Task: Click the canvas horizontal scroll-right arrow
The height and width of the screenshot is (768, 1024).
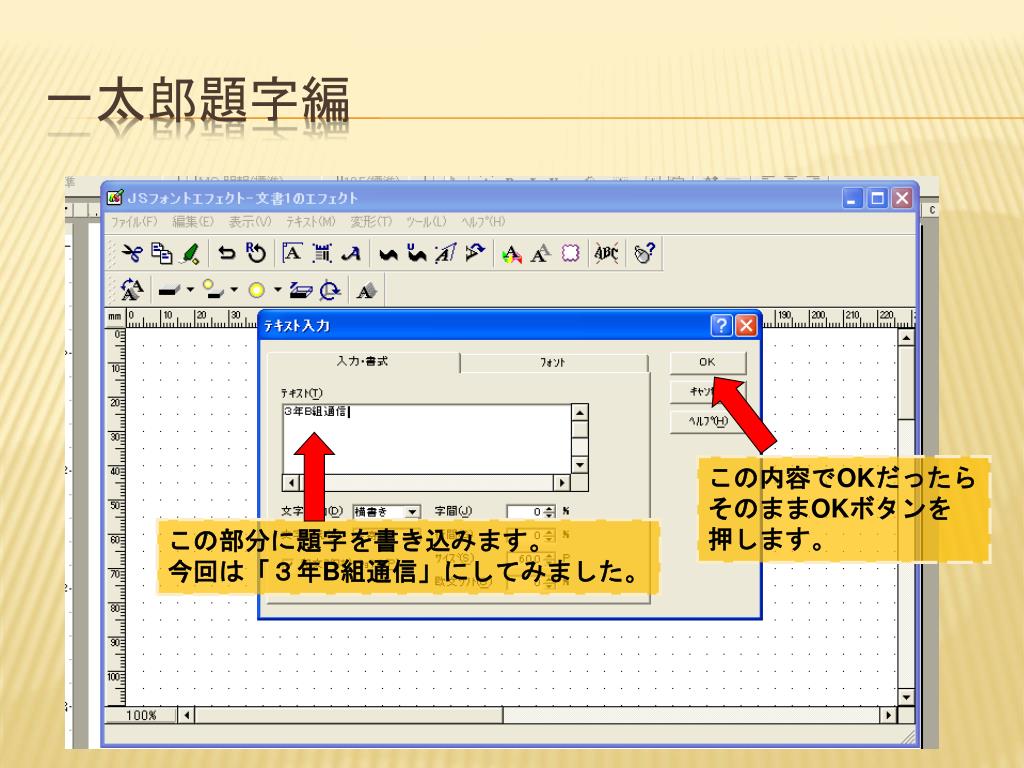Action: pos(889,715)
